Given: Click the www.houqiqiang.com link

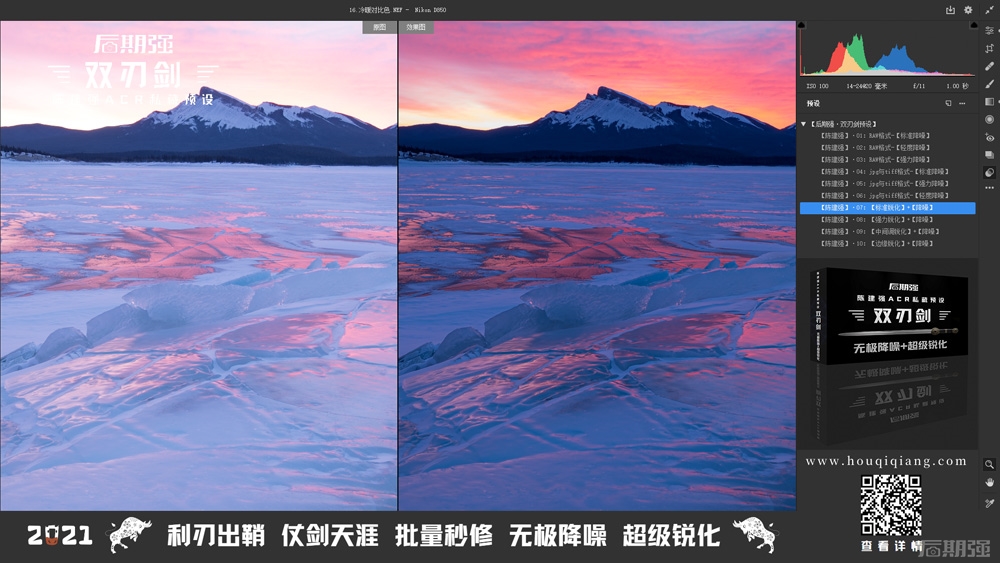Looking at the screenshot, I should pyautogui.click(x=886, y=461).
